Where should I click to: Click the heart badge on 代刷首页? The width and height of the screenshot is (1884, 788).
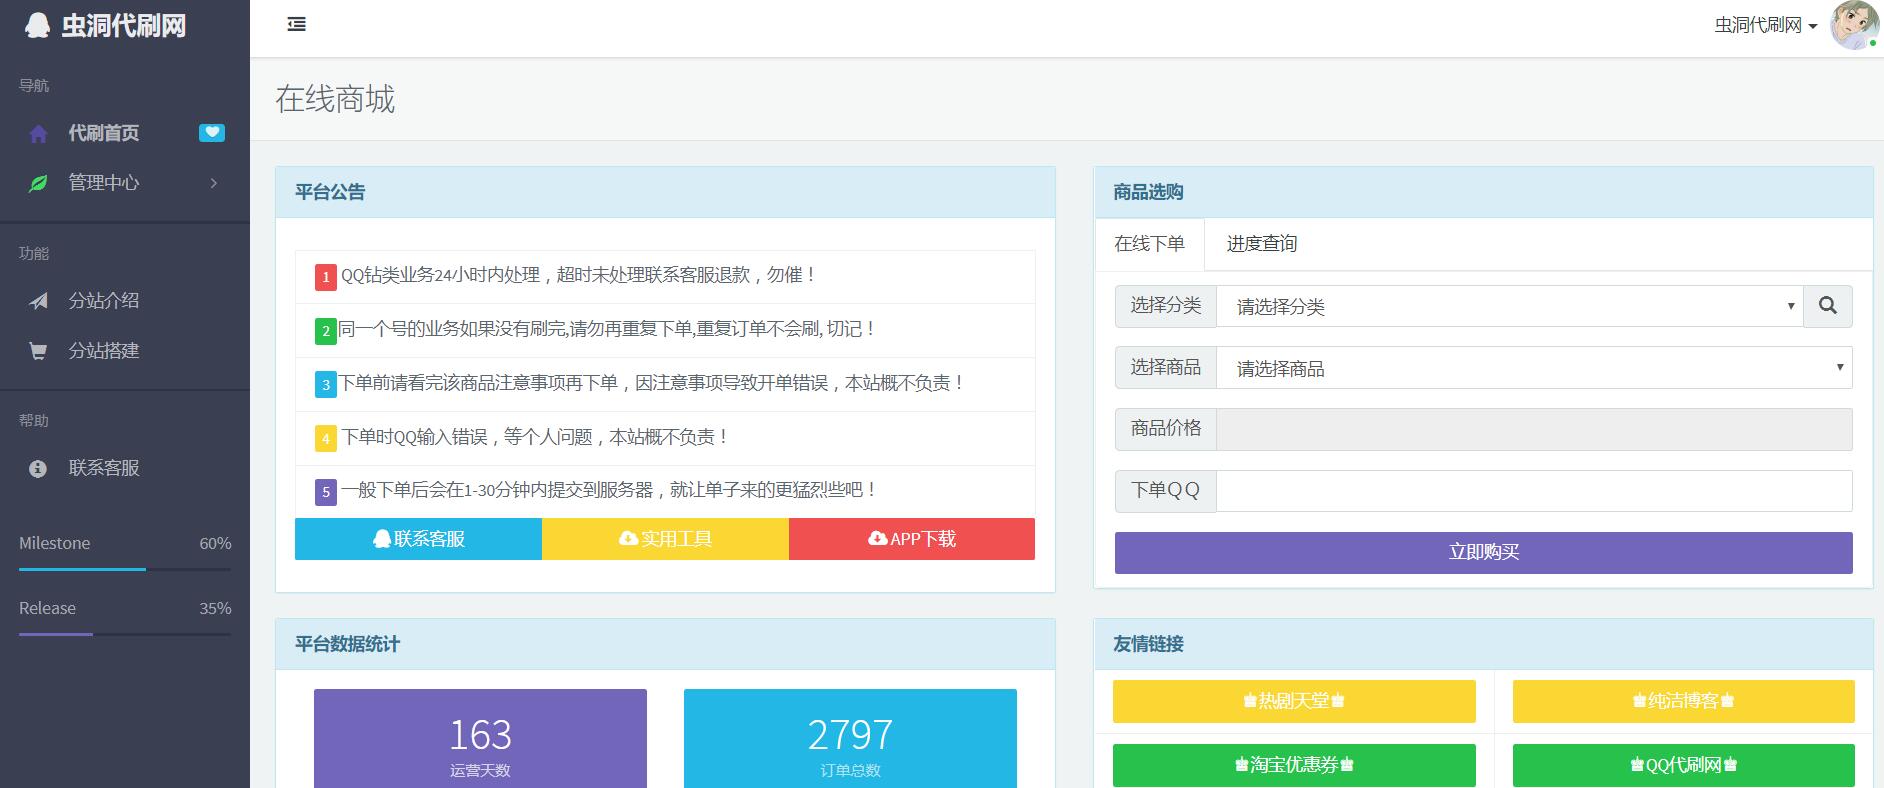212,133
